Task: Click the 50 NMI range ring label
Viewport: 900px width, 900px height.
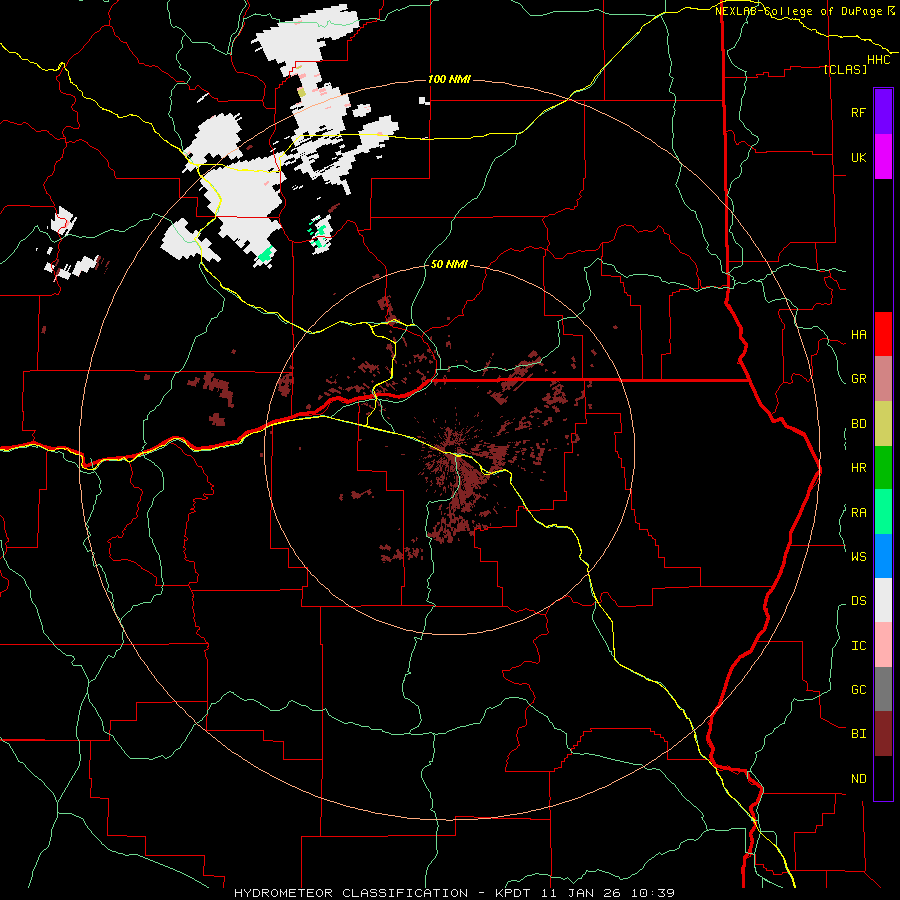Action: pos(449,265)
